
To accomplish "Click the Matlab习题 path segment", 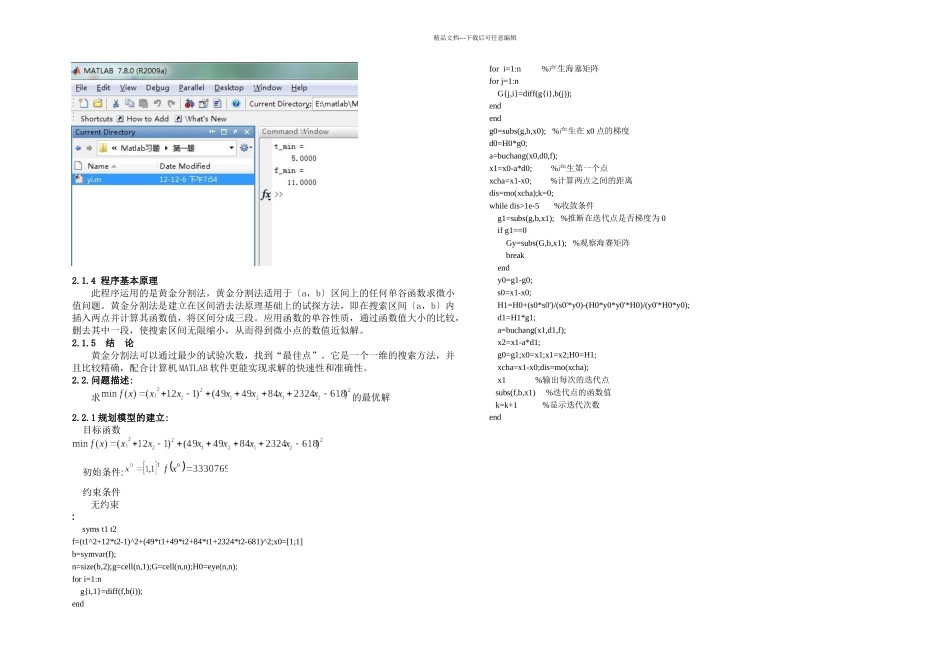I will coord(140,148).
